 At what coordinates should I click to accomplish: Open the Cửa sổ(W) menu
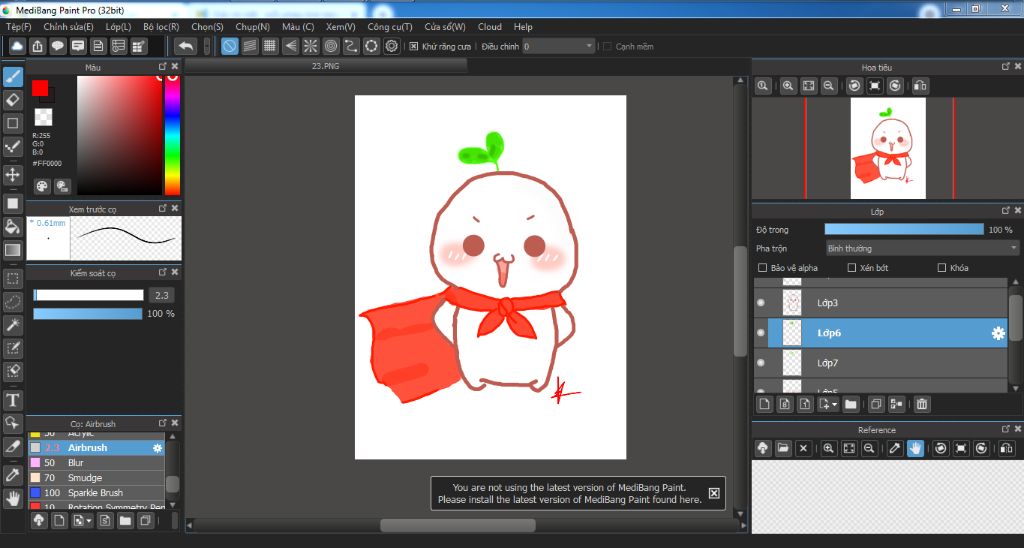coord(445,27)
